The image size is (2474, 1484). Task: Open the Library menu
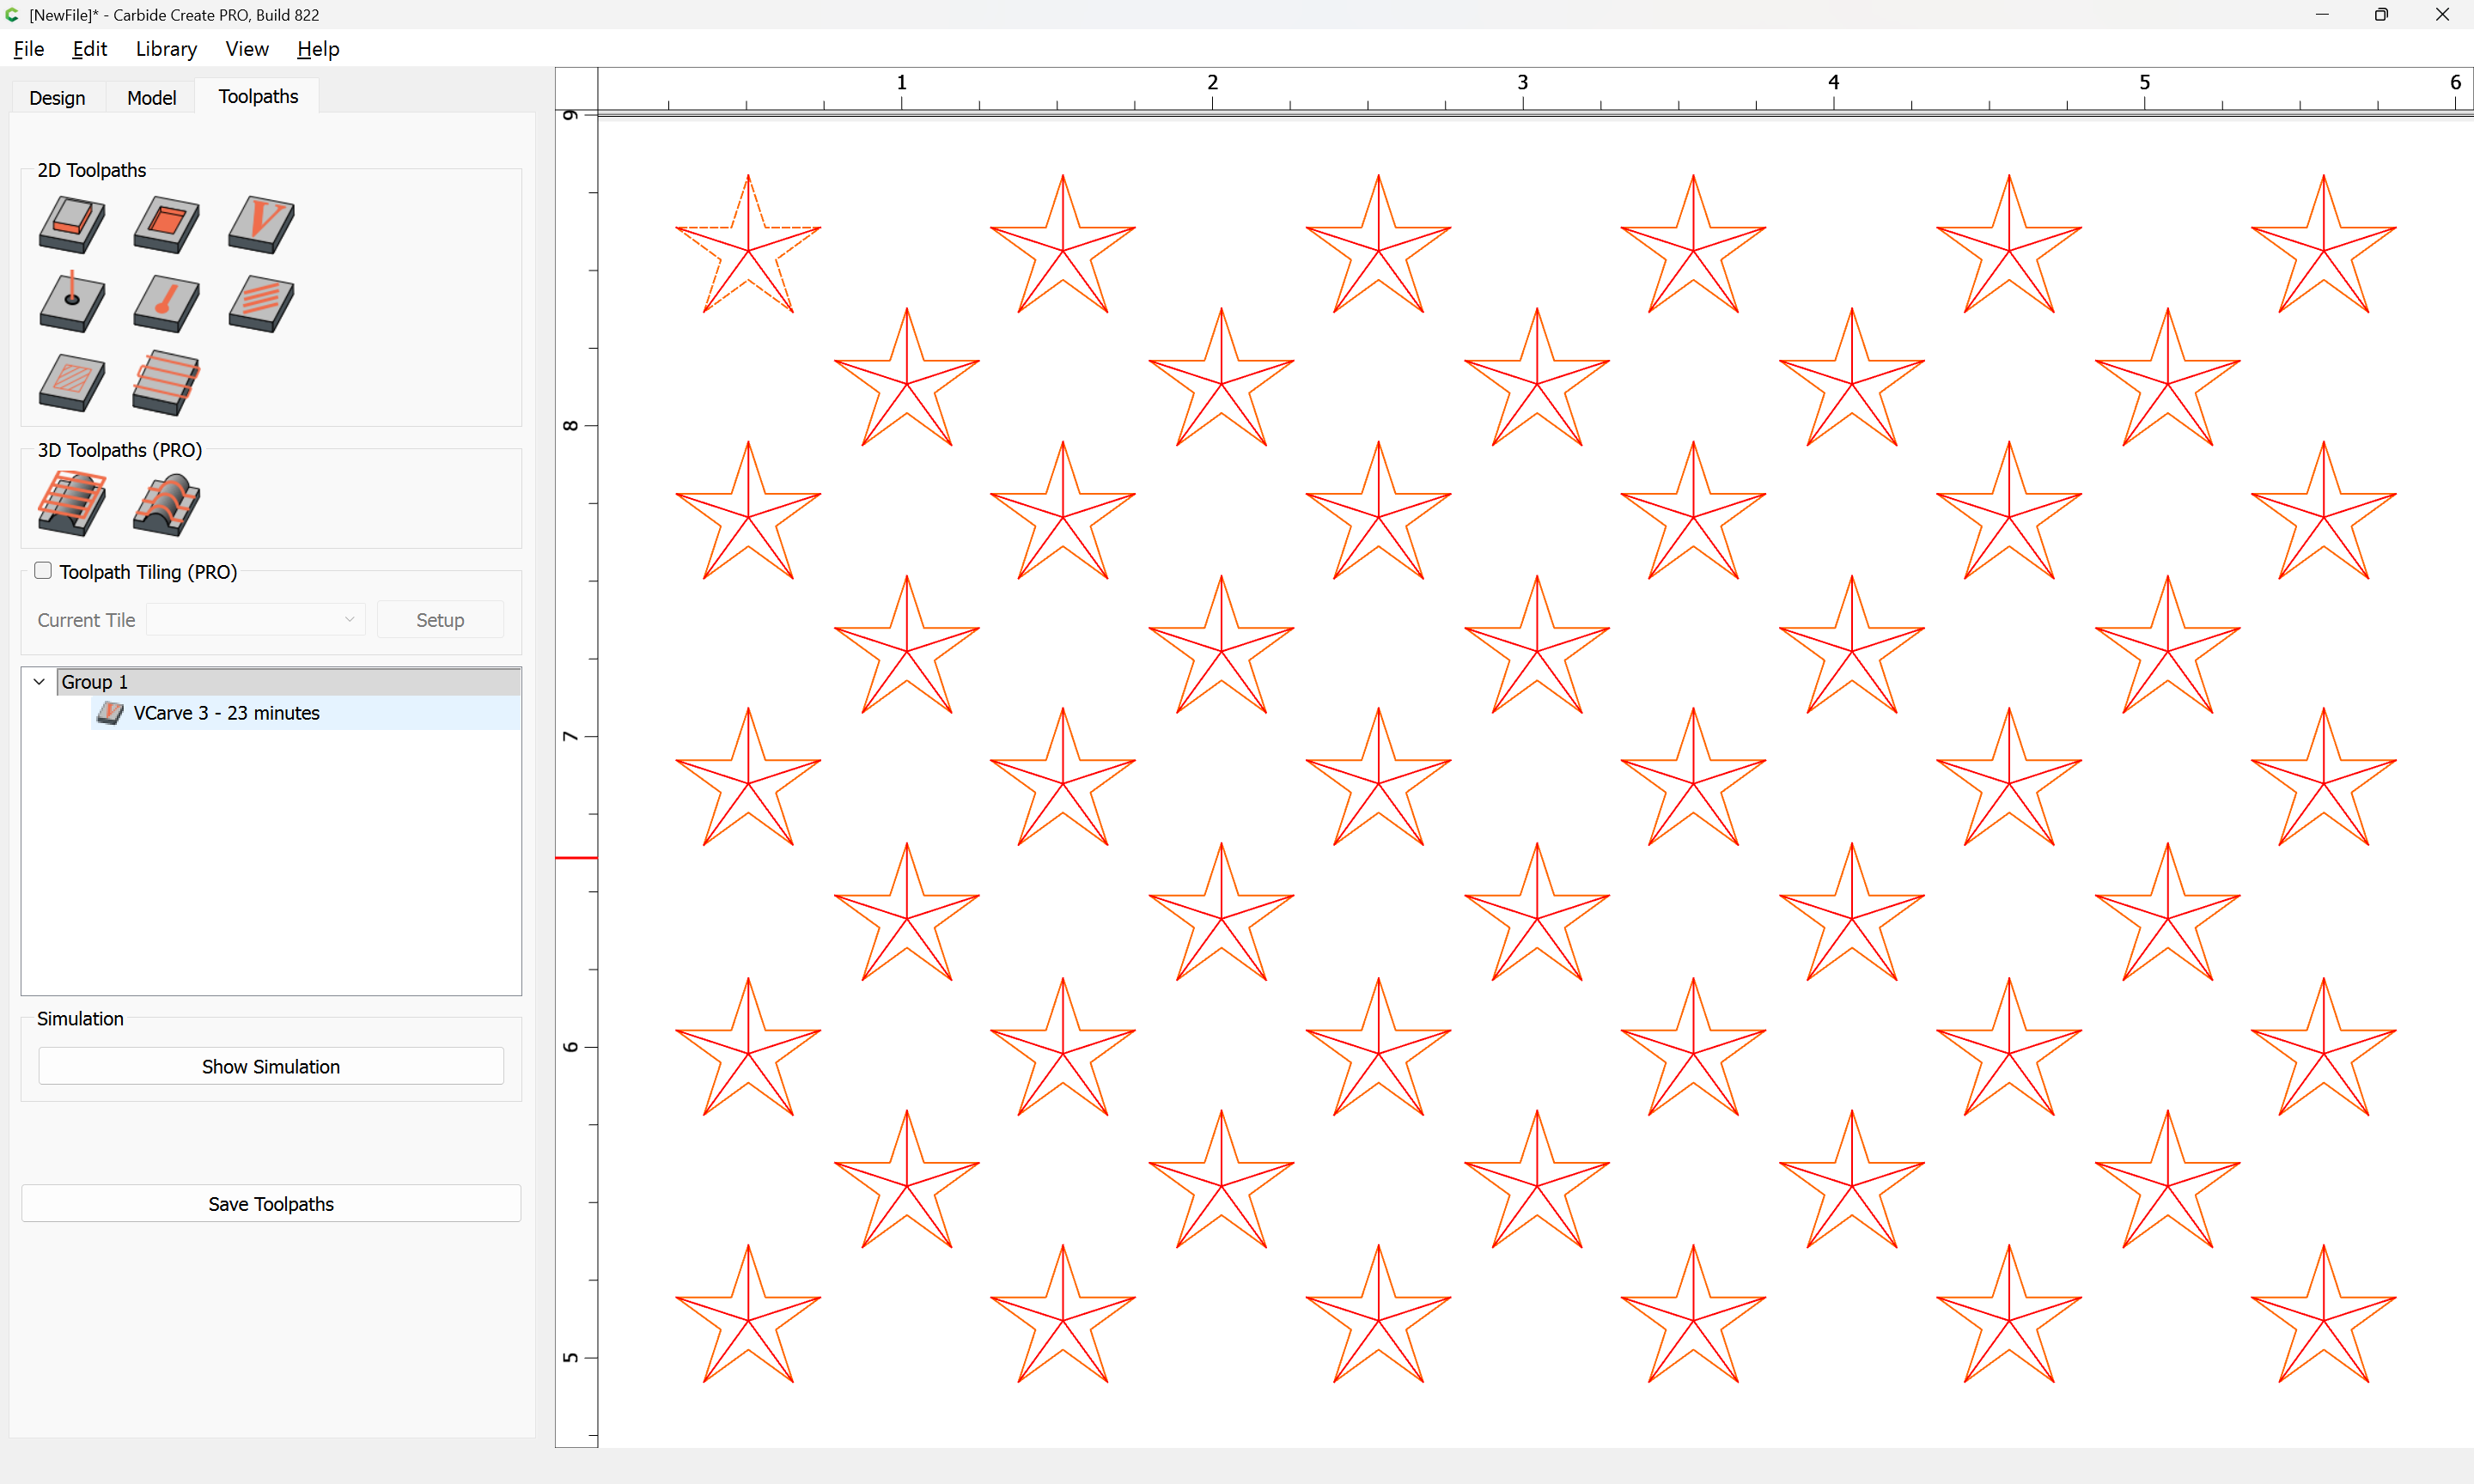point(166,49)
